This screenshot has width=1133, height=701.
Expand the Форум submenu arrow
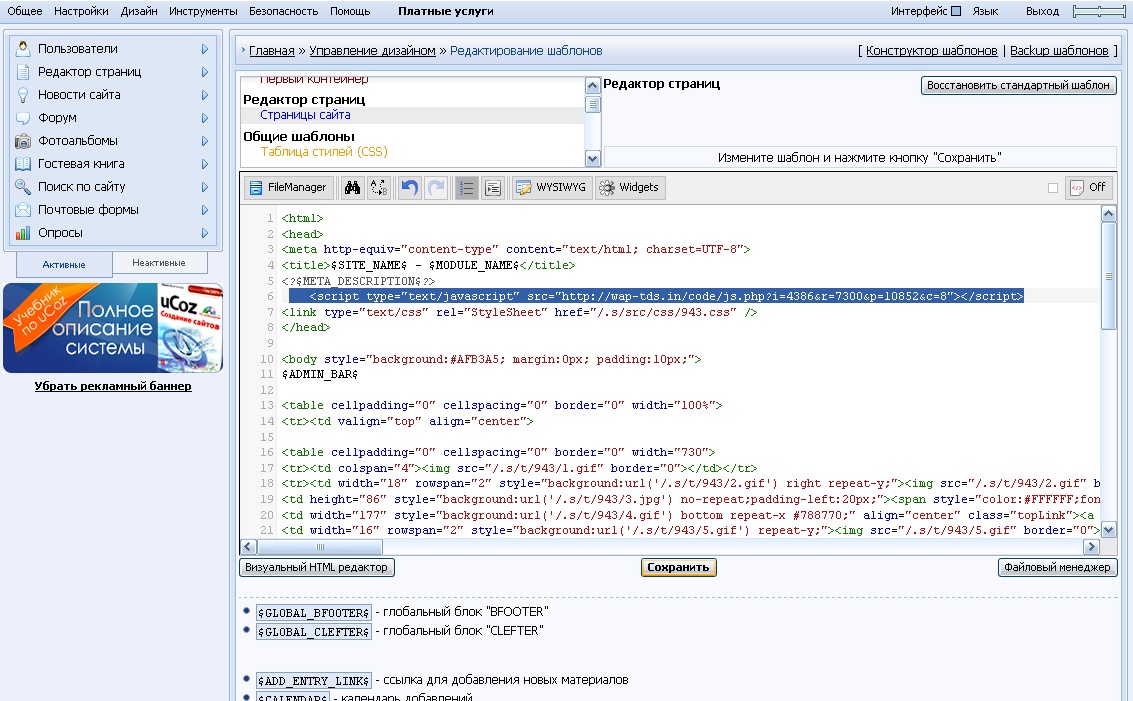click(x=205, y=118)
